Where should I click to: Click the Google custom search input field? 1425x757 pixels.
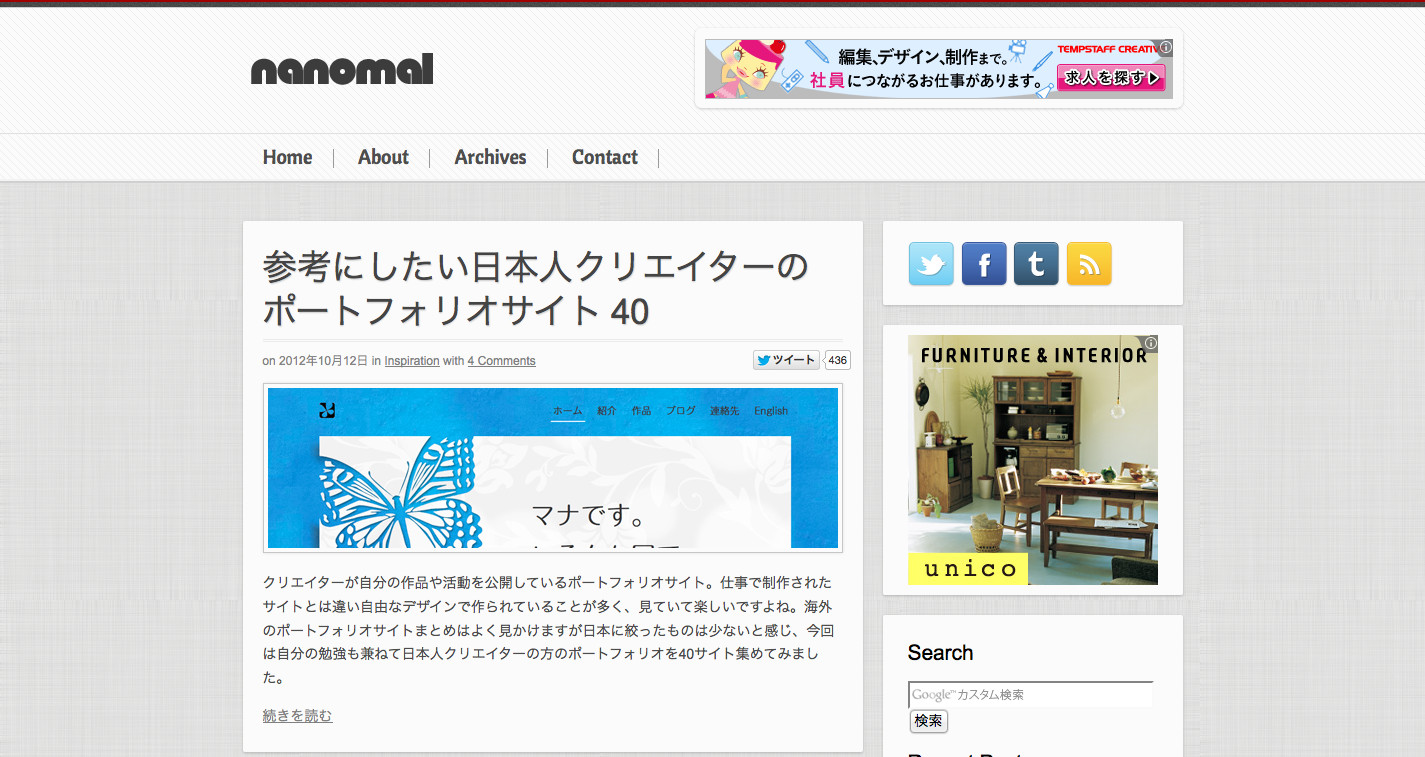pos(1030,694)
